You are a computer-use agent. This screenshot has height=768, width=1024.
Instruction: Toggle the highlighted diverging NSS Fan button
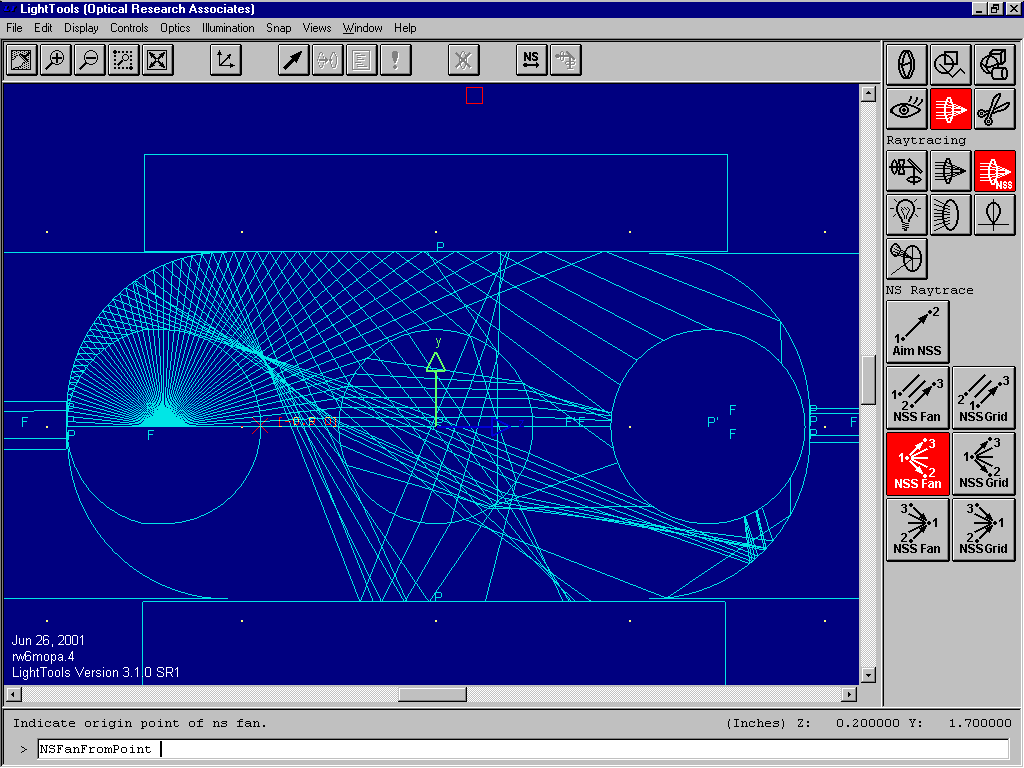[918, 463]
